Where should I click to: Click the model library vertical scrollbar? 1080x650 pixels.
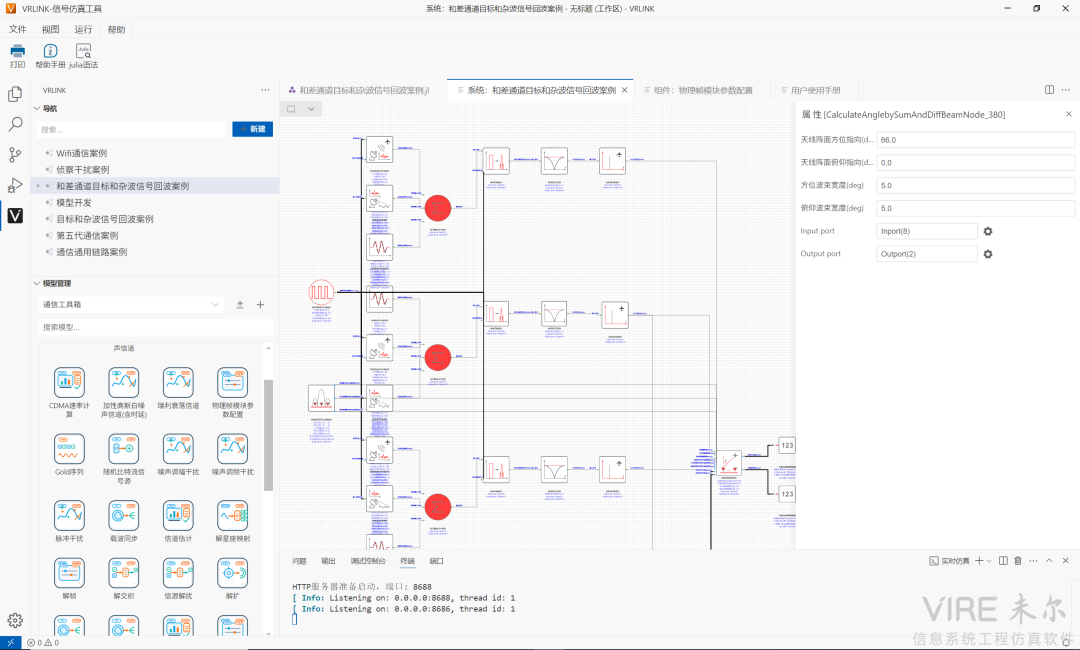(269, 434)
